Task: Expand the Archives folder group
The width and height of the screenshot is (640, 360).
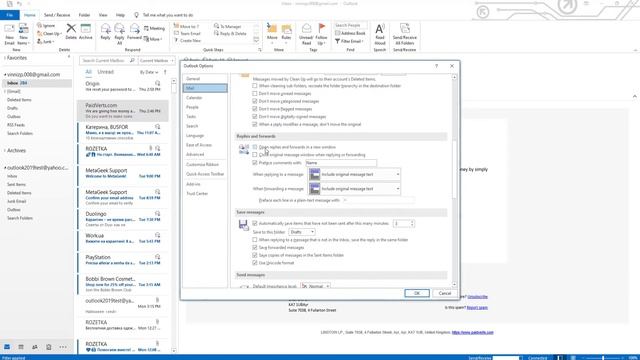Action: pyautogui.click(x=5, y=151)
